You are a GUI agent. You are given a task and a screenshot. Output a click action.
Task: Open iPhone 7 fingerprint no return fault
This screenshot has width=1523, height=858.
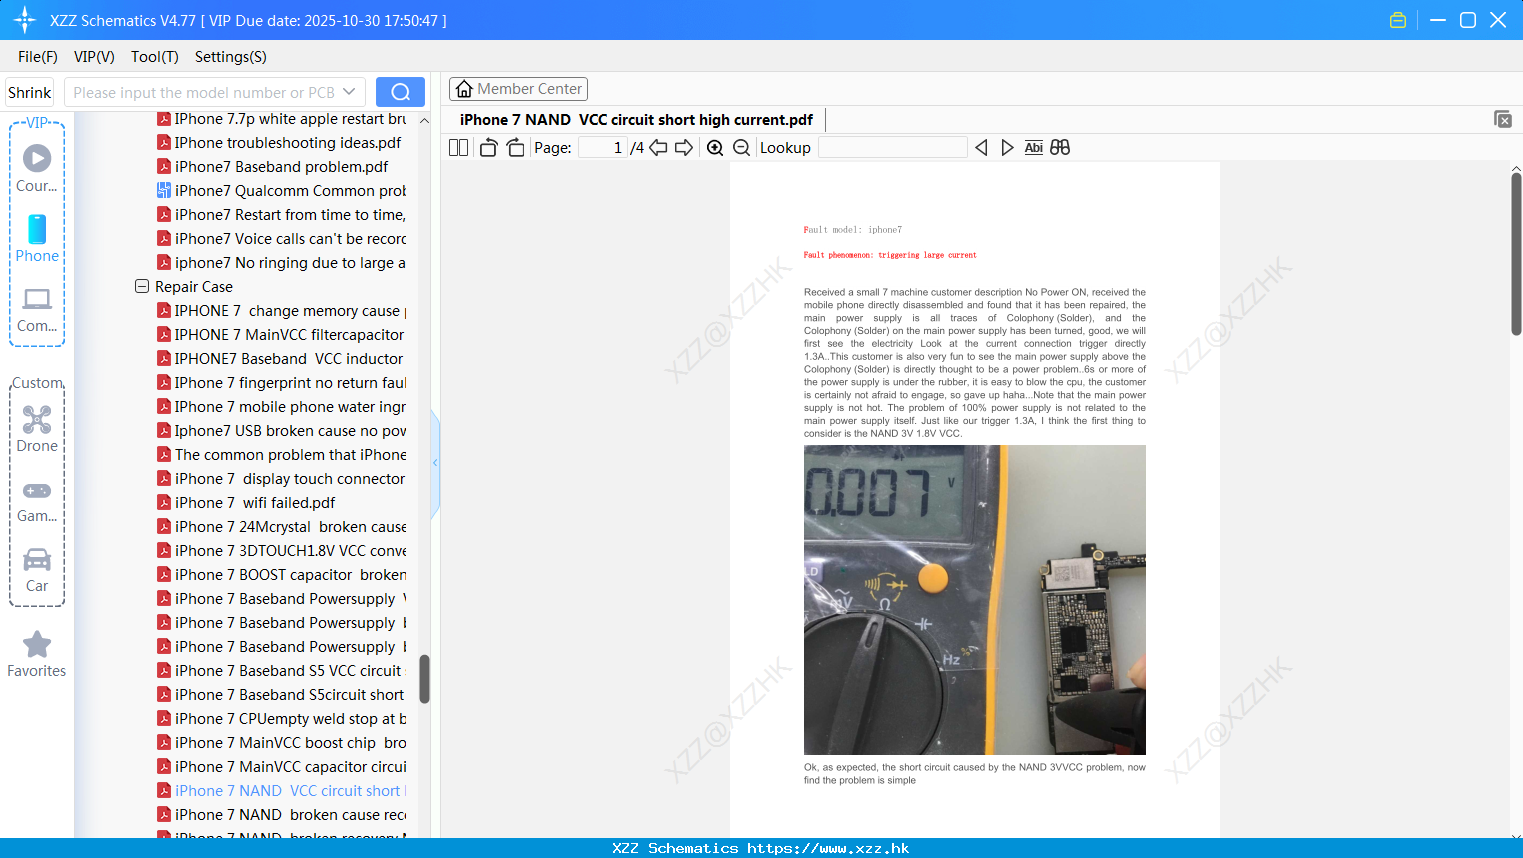pyautogui.click(x=281, y=383)
